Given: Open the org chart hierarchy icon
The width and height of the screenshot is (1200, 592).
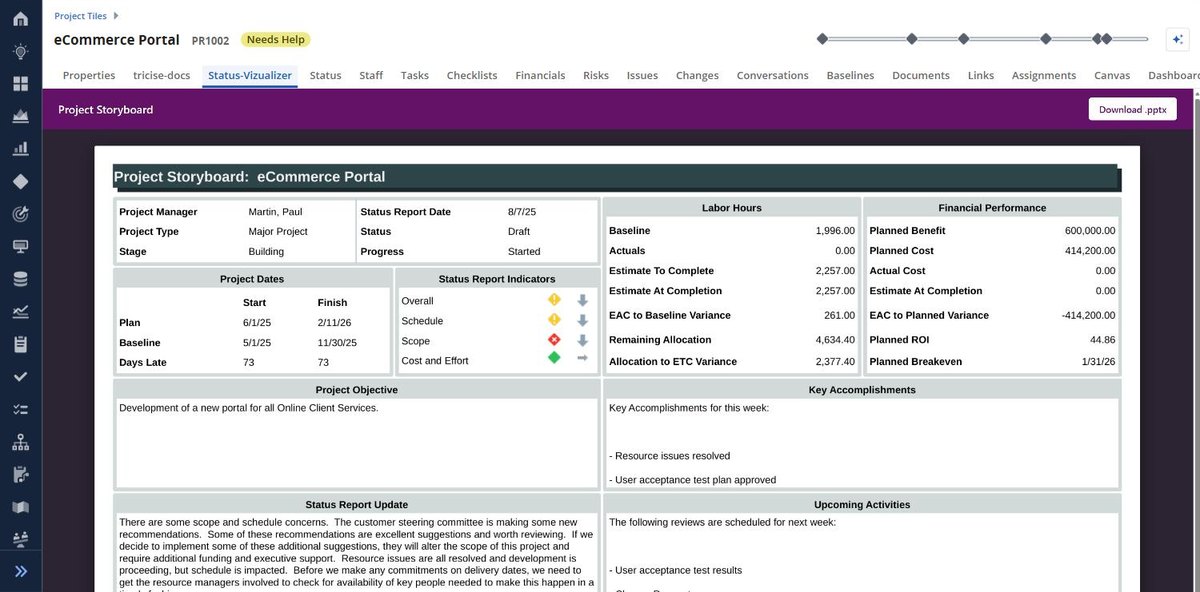Looking at the screenshot, I should (x=20, y=441).
